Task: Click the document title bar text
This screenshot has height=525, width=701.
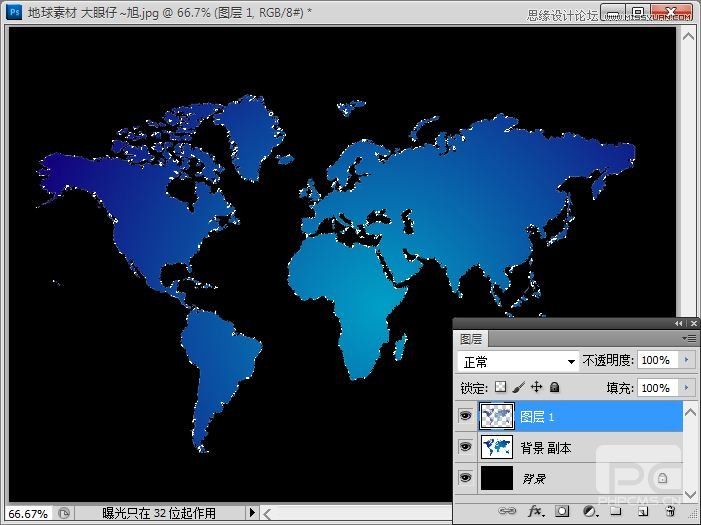Action: pyautogui.click(x=169, y=12)
